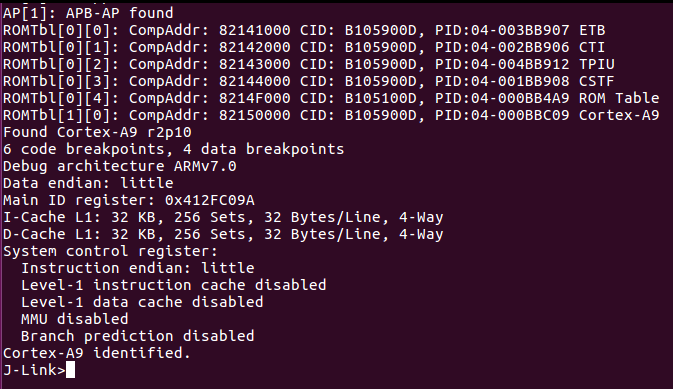673x389 pixels.
Task: Click 'Debug architecture ARMv7.0' line
Action: click(x=120, y=166)
